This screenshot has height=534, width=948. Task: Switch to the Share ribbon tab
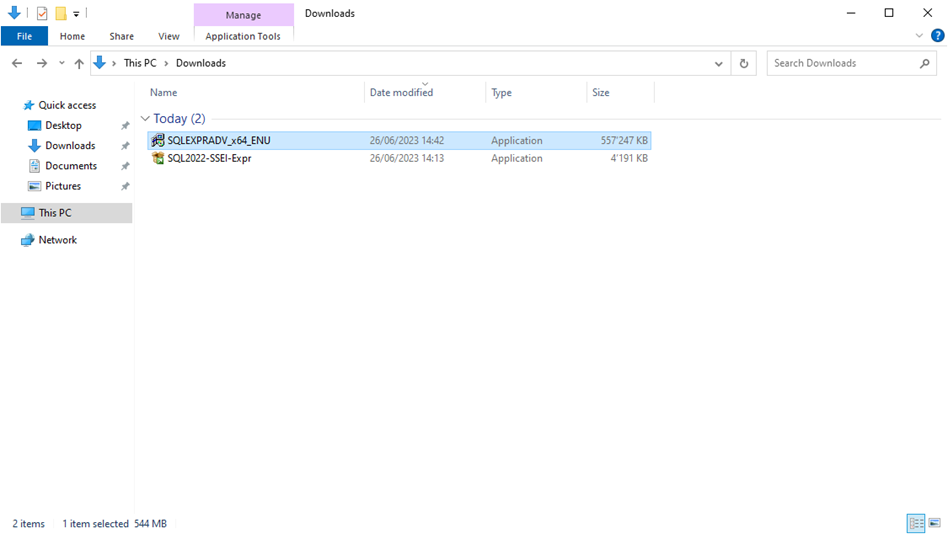tap(122, 36)
